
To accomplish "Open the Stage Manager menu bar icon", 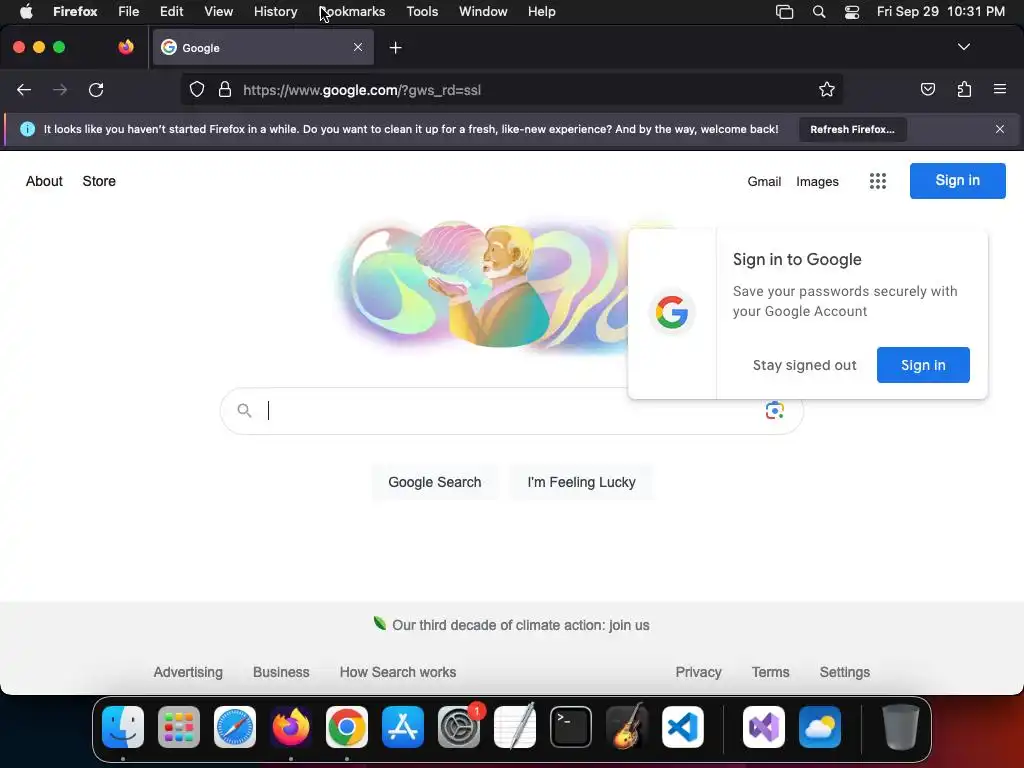I will point(784,12).
